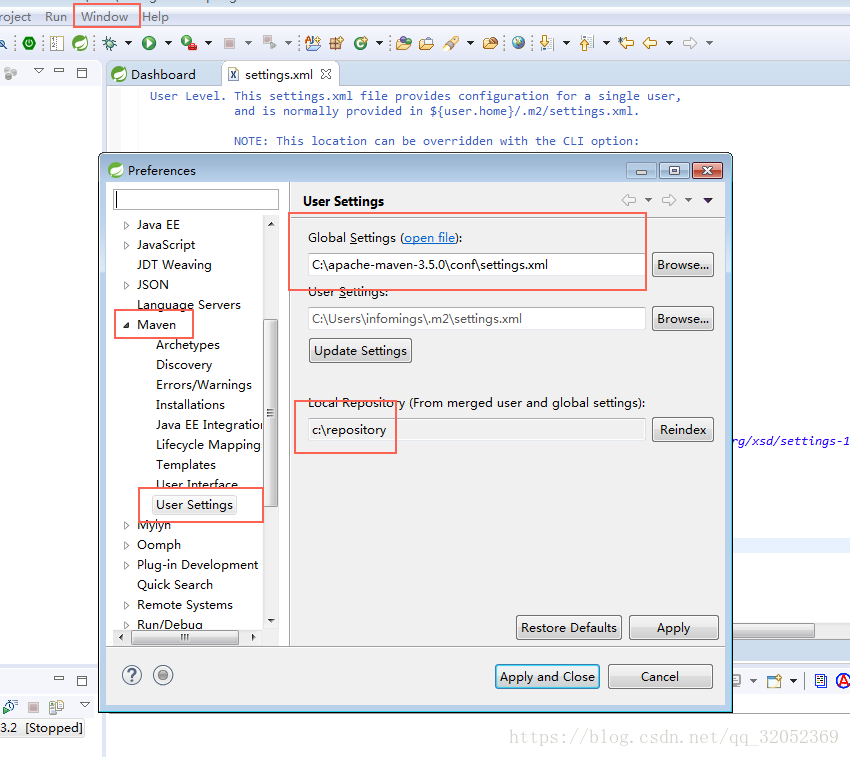Open the search flashlight dropdown arrow
The height and width of the screenshot is (757, 850).
(471, 43)
